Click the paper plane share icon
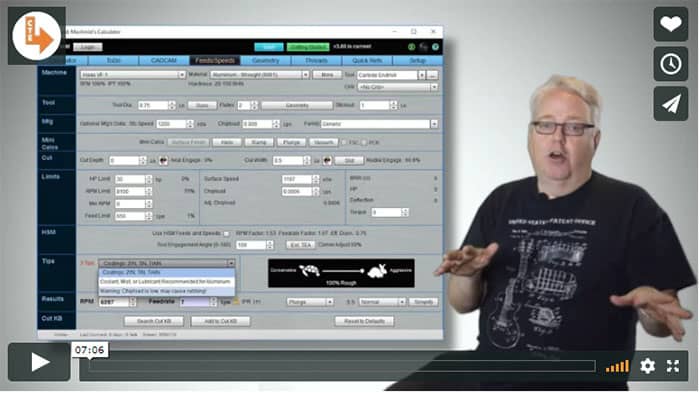Image resolution: width=700 pixels, height=393 pixels. 671,104
